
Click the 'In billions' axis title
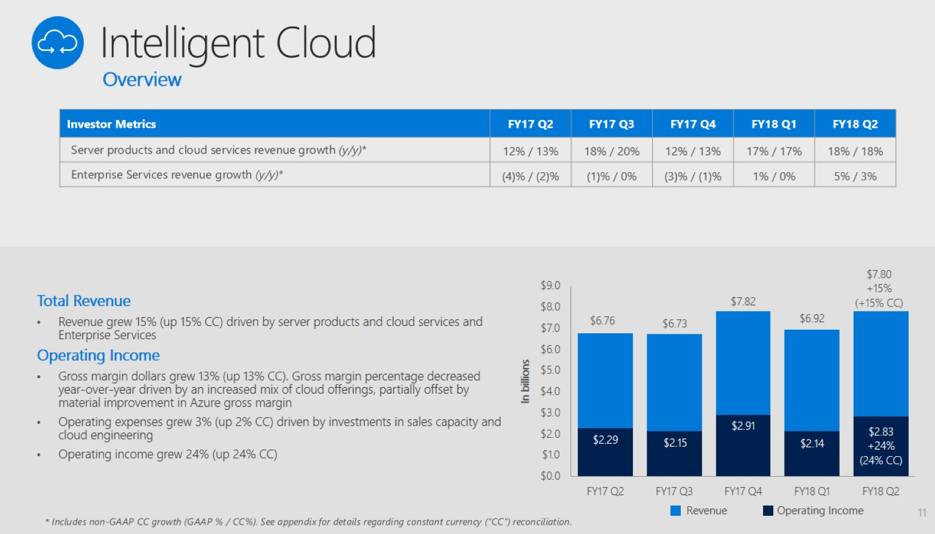coord(525,381)
